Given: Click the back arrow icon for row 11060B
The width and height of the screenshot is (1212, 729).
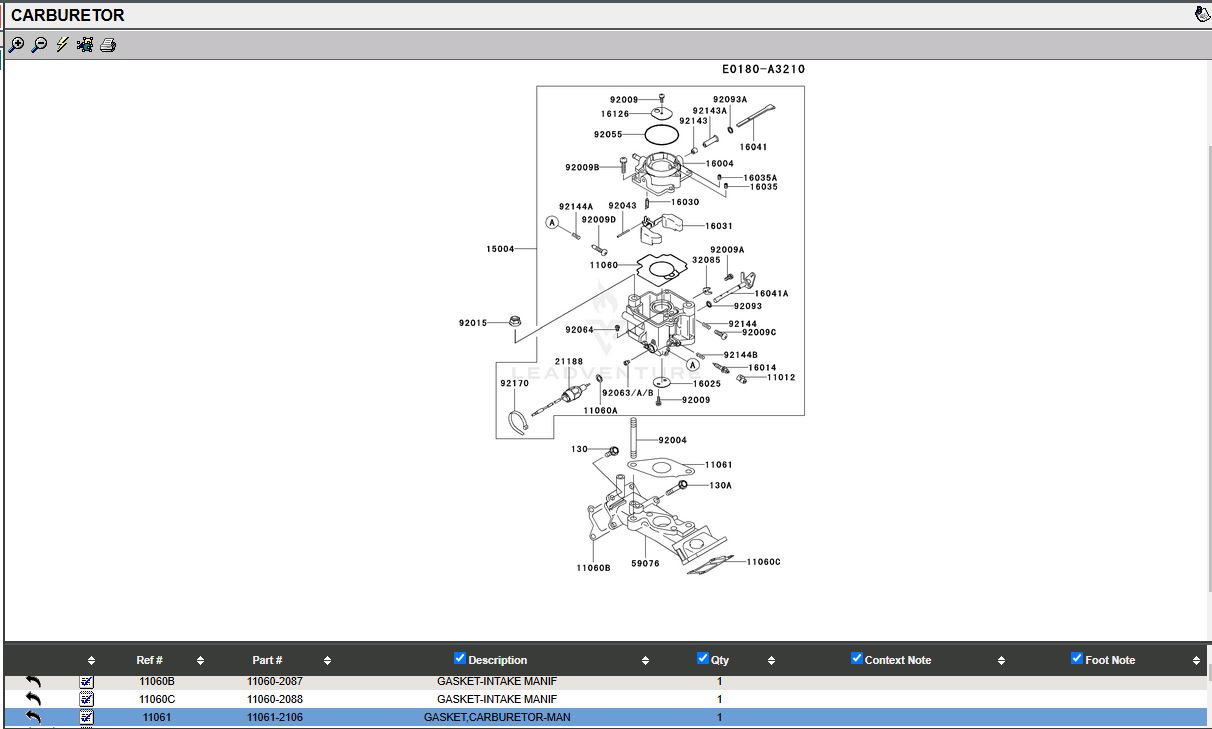Looking at the screenshot, I should coord(33,682).
